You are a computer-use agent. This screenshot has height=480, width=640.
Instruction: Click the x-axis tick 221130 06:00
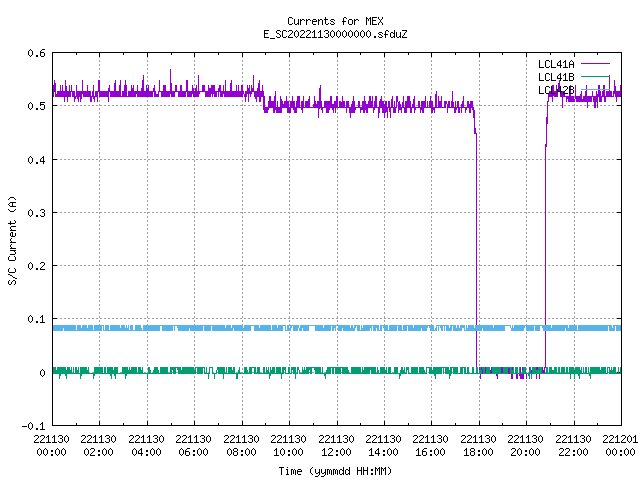click(x=193, y=445)
